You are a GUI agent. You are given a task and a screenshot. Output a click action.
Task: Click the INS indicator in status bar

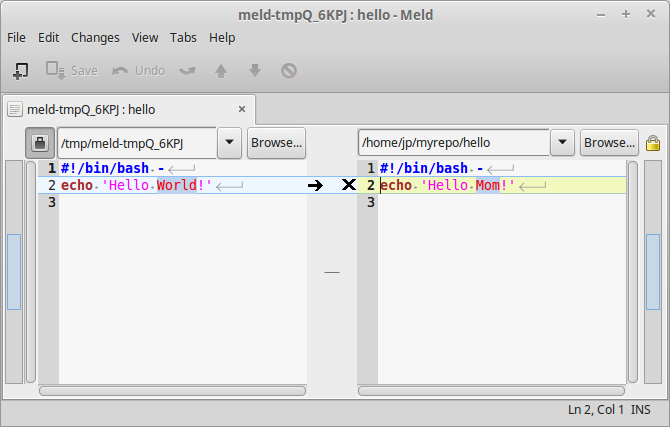pyautogui.click(x=641, y=409)
